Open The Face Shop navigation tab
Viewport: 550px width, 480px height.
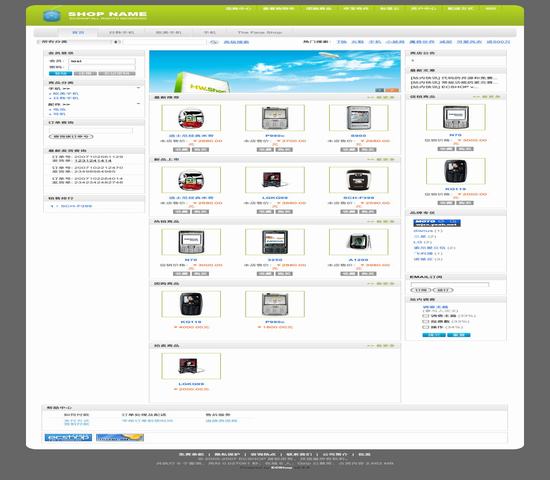click(x=259, y=33)
